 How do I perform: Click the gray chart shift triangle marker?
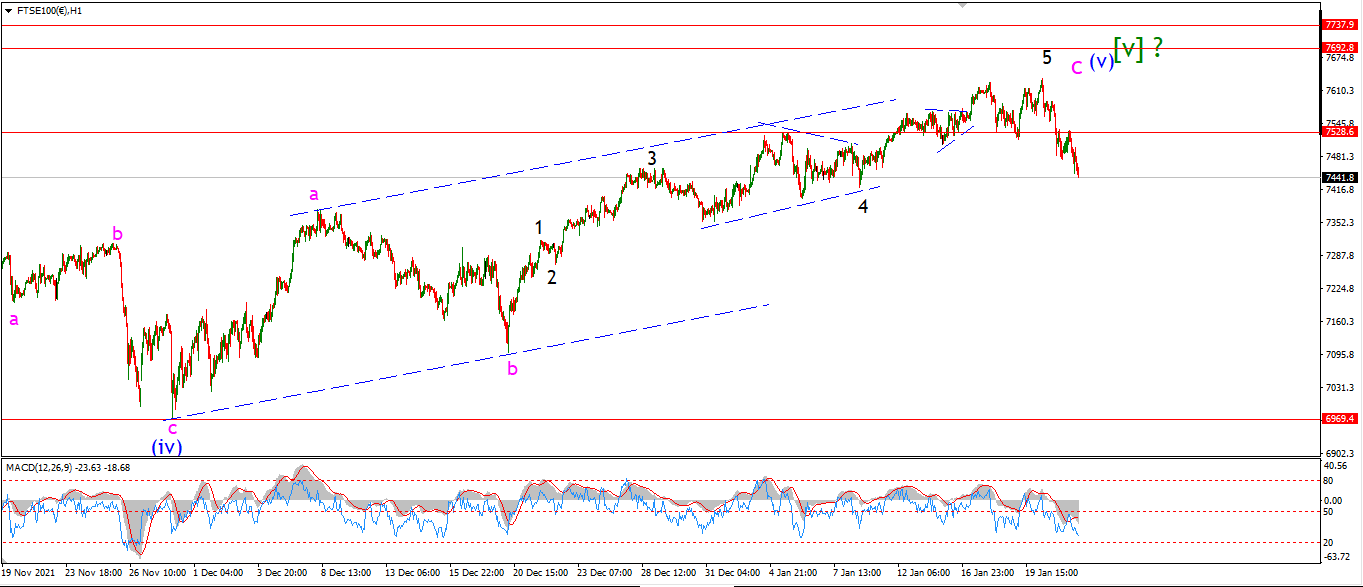click(x=964, y=4)
